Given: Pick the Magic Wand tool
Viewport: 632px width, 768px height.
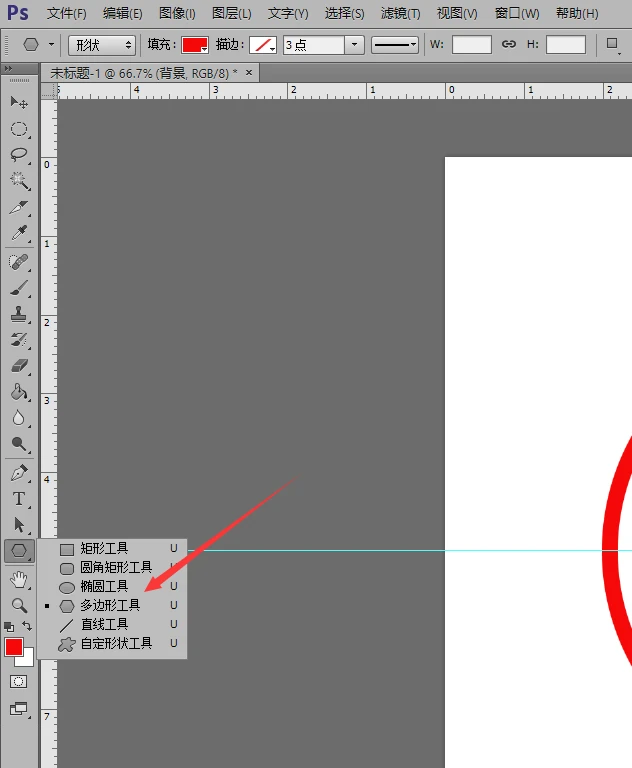Looking at the screenshot, I should 19,181.
